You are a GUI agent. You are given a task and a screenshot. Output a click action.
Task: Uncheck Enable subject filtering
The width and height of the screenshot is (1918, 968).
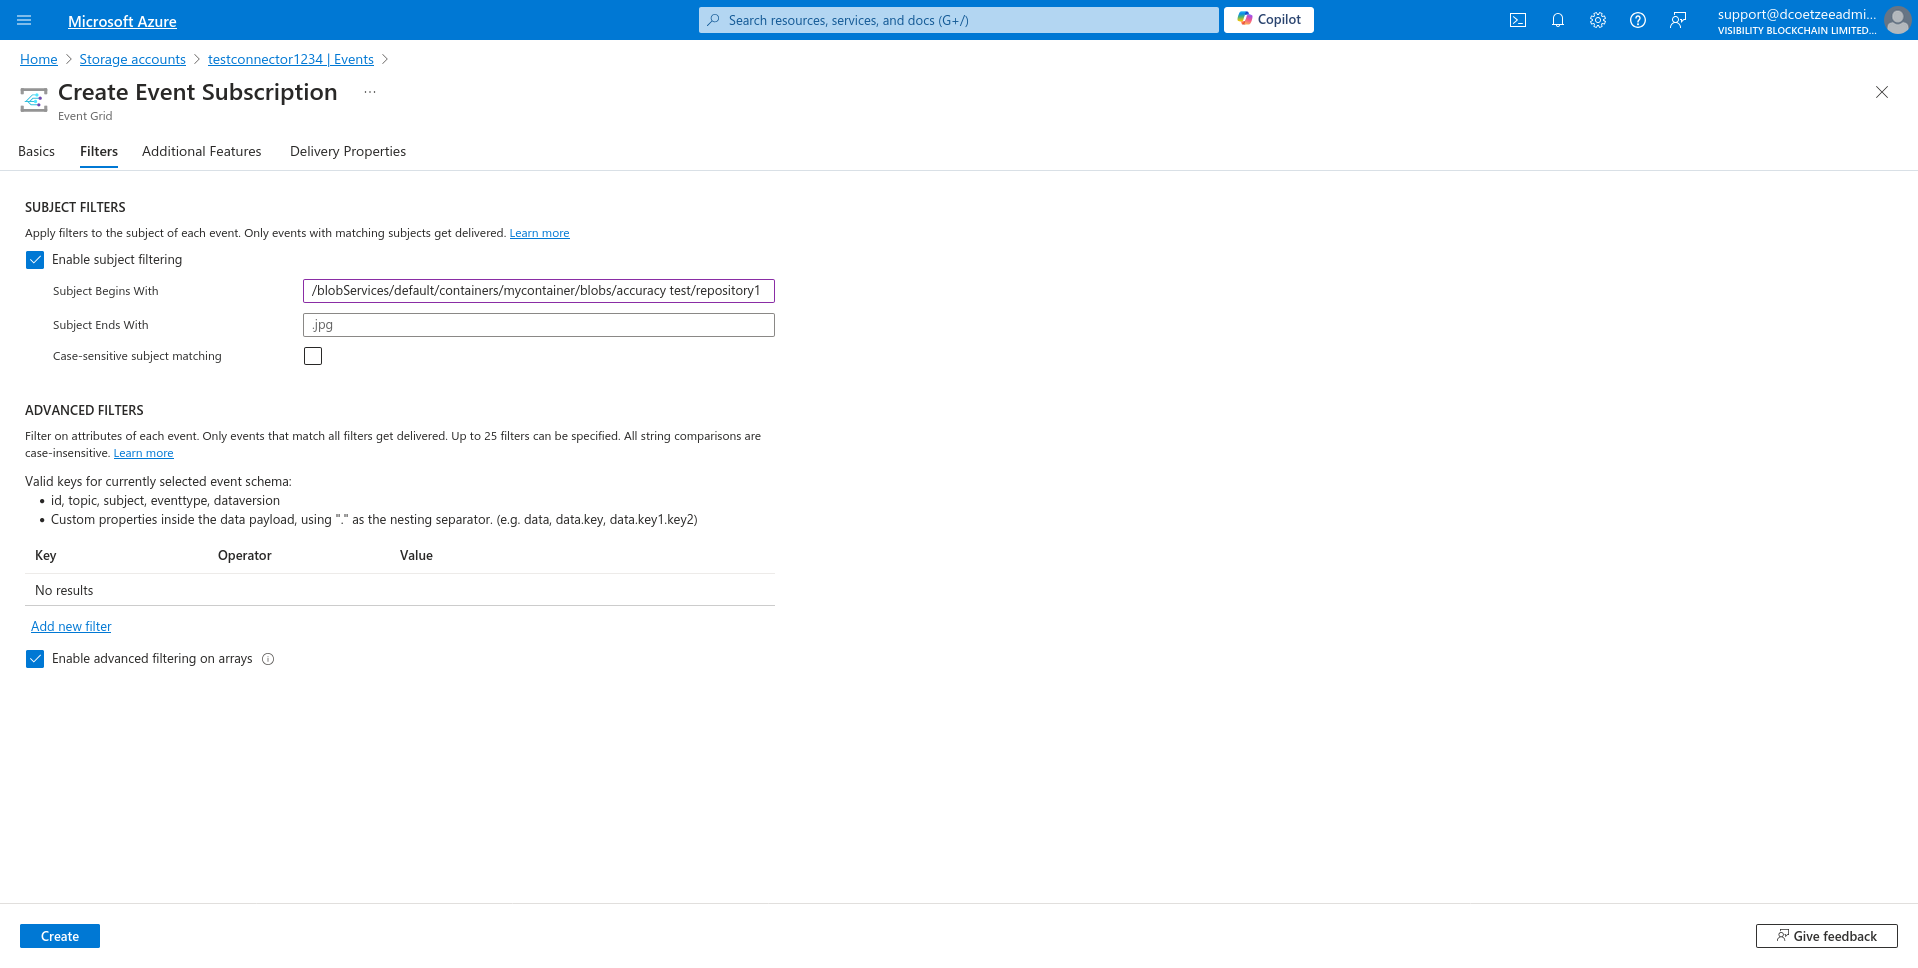point(35,260)
